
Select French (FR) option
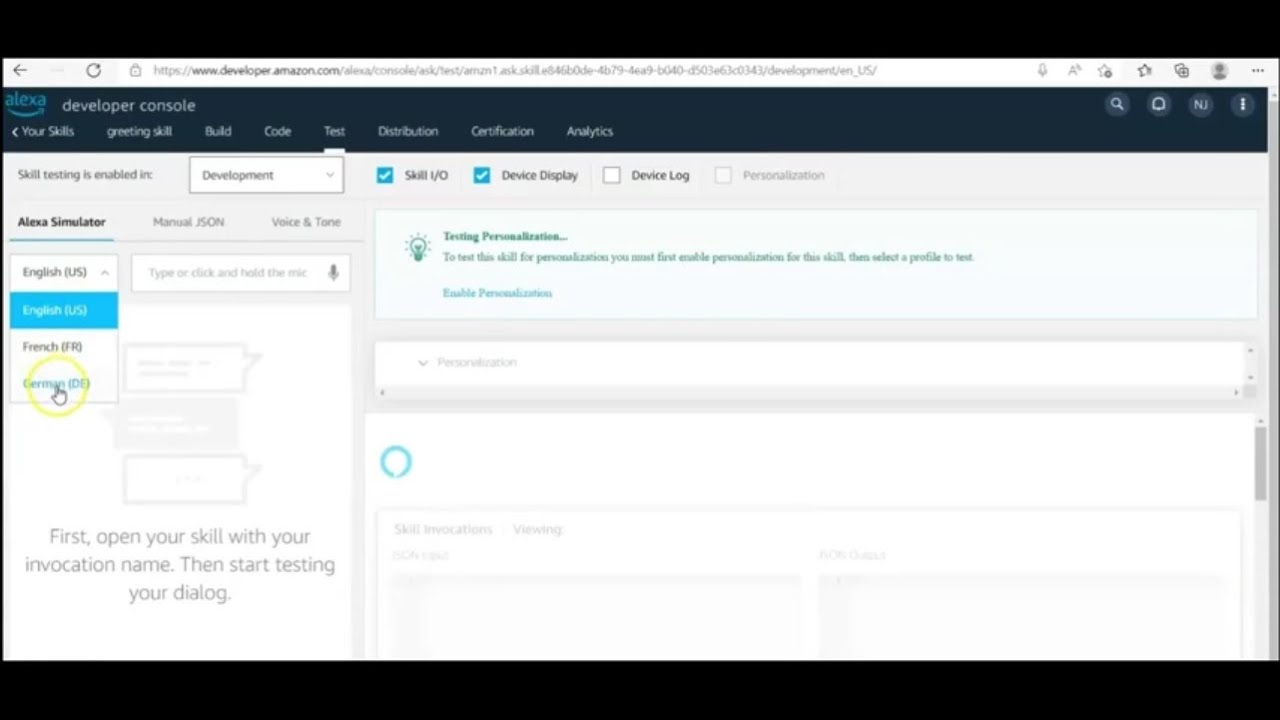coord(64,347)
